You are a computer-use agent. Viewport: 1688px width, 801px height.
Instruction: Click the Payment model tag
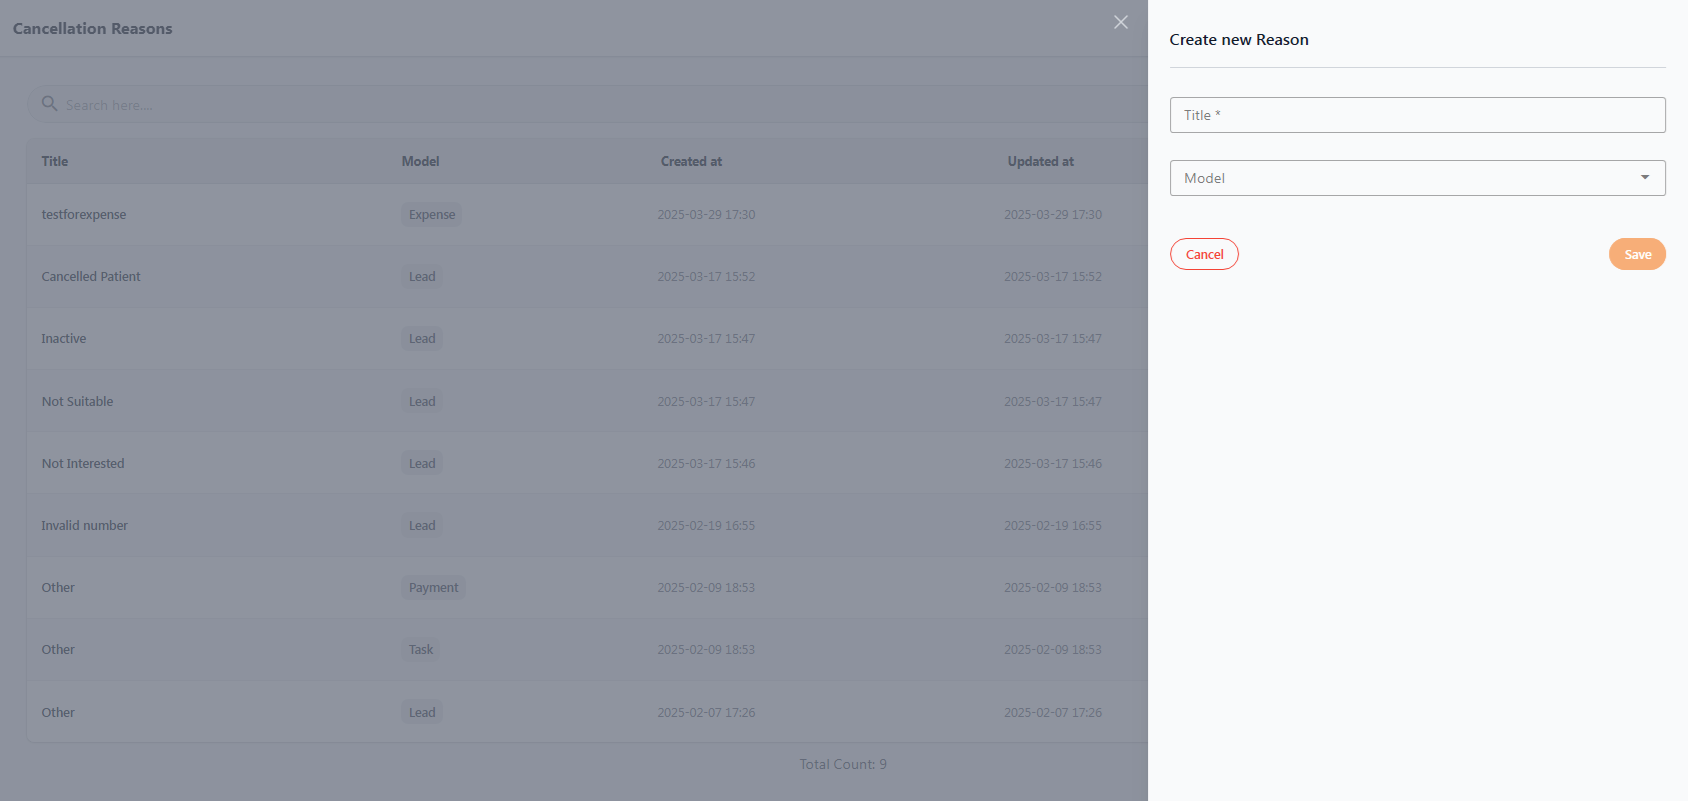433,587
